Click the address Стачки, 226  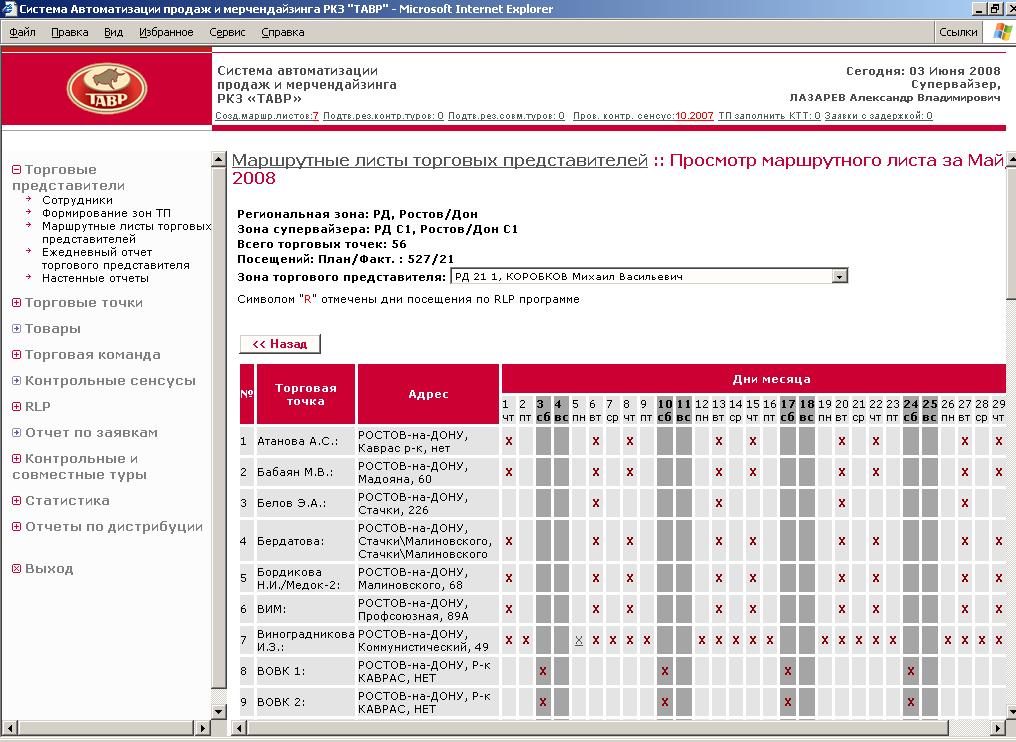coord(393,510)
